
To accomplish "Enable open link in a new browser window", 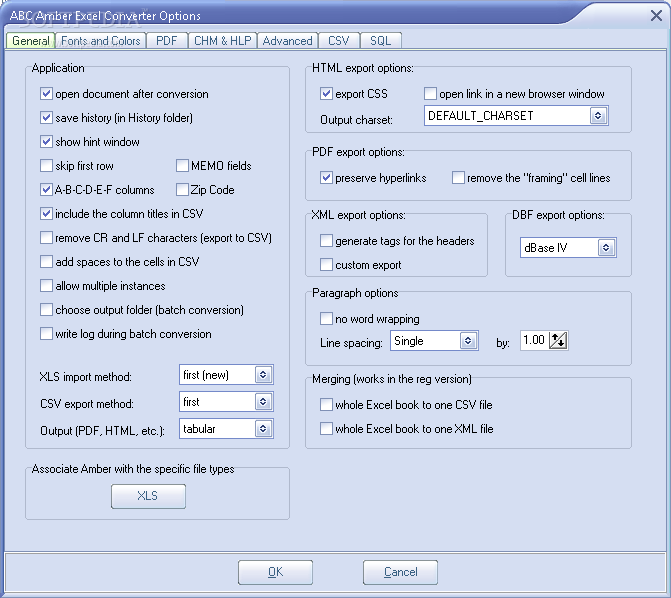I will [430, 94].
